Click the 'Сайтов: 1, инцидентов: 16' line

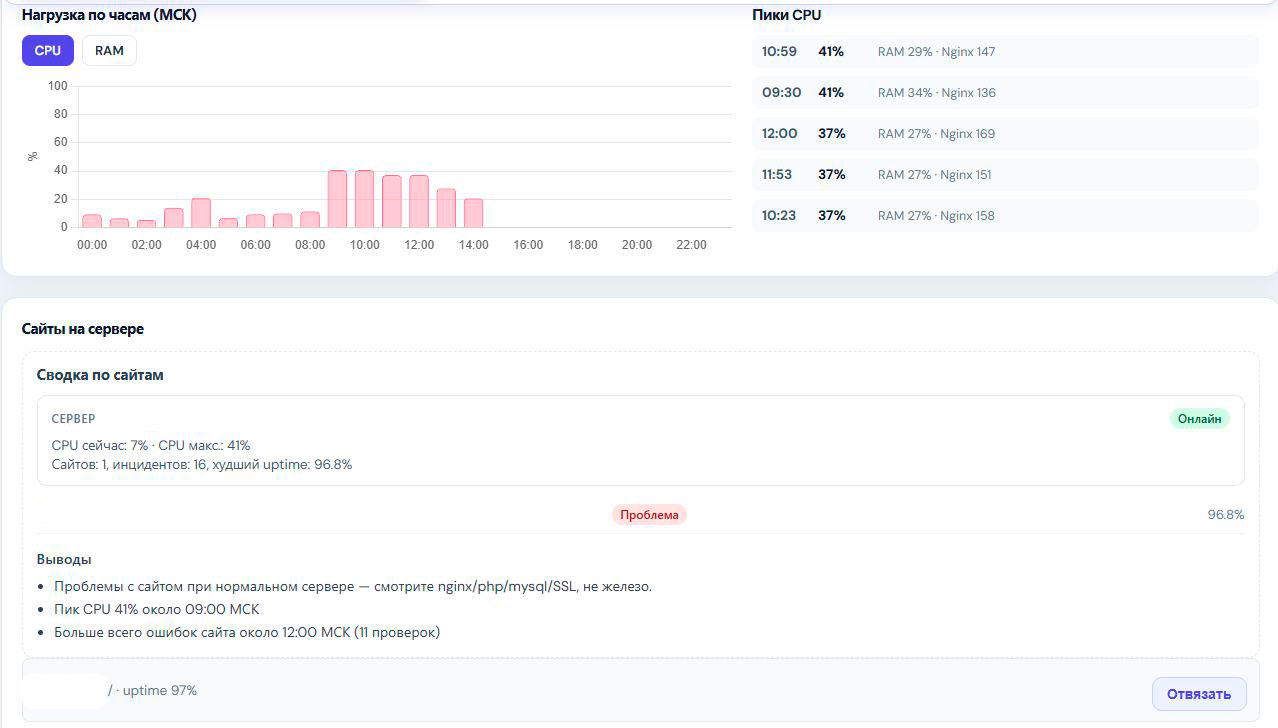(202, 465)
